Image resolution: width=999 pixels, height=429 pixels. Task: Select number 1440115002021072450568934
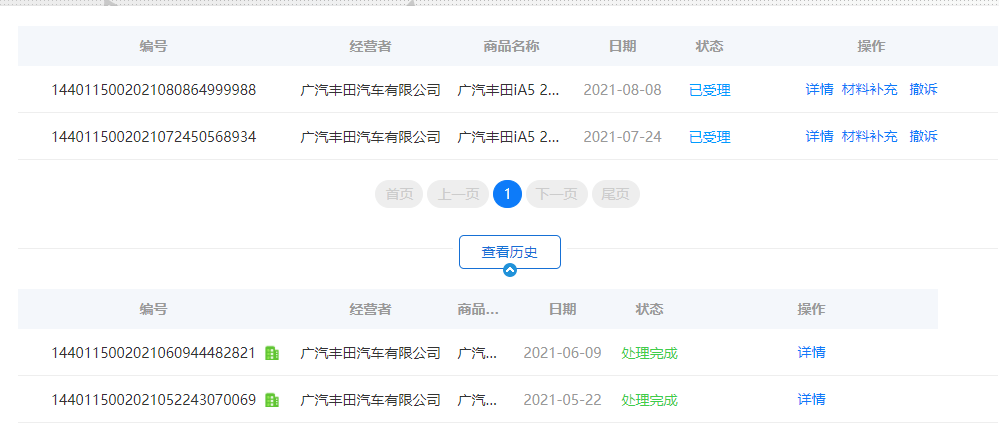[154, 136]
